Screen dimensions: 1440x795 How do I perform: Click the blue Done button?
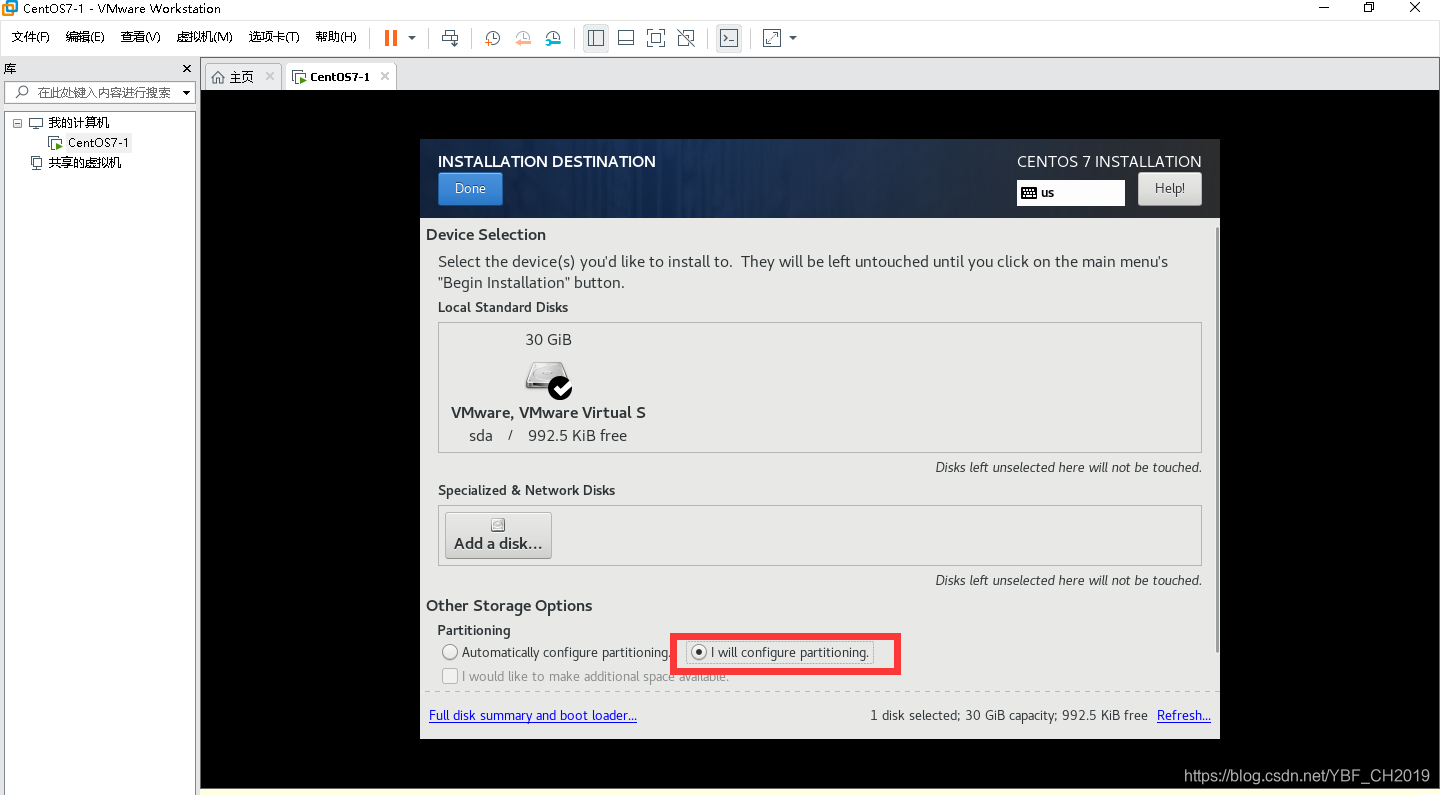click(470, 189)
